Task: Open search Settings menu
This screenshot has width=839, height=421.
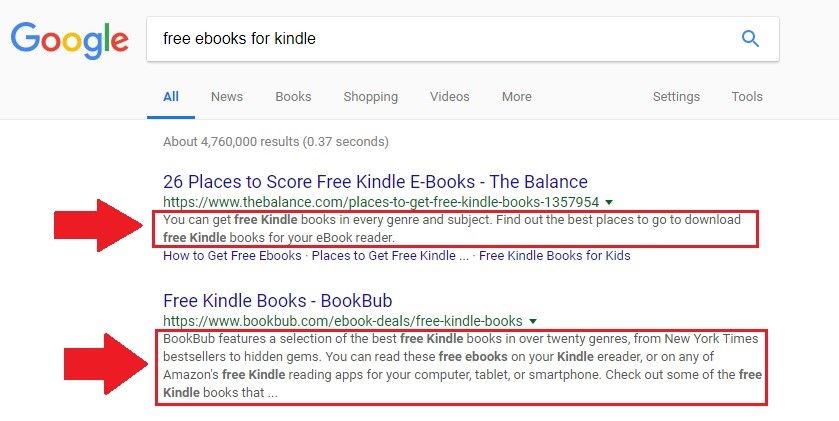Action: [x=676, y=97]
